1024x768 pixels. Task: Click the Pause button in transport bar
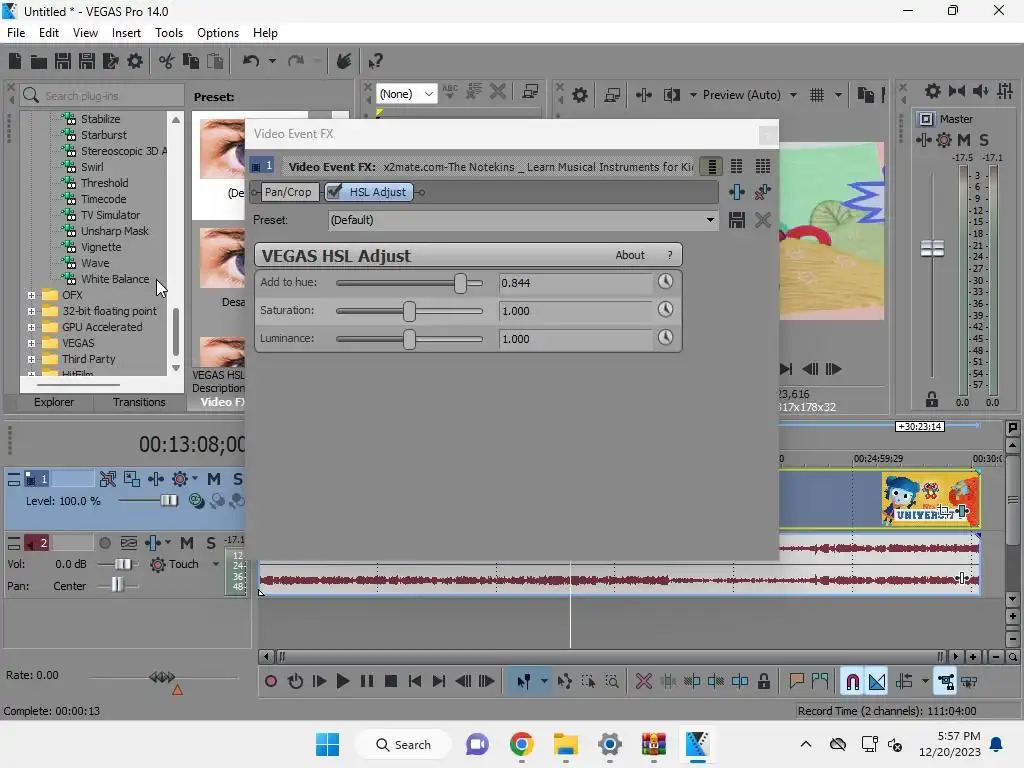(x=367, y=682)
